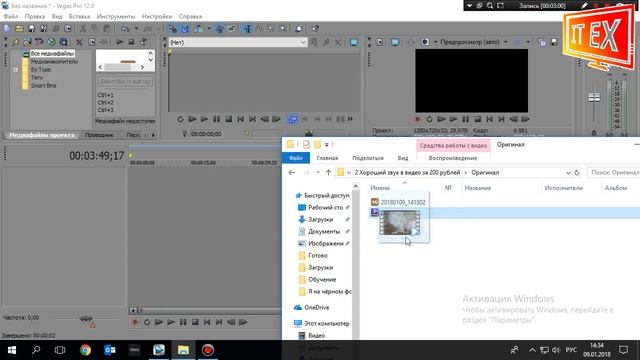Copy snapshot to clipboard in preview window

[542, 42]
